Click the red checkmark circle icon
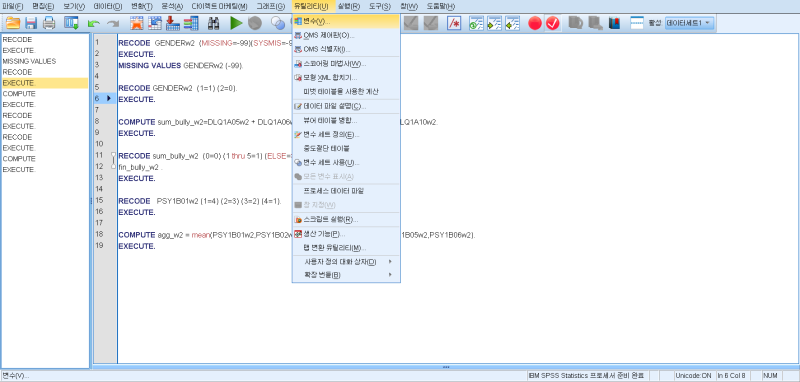The image size is (800, 382). point(553,23)
